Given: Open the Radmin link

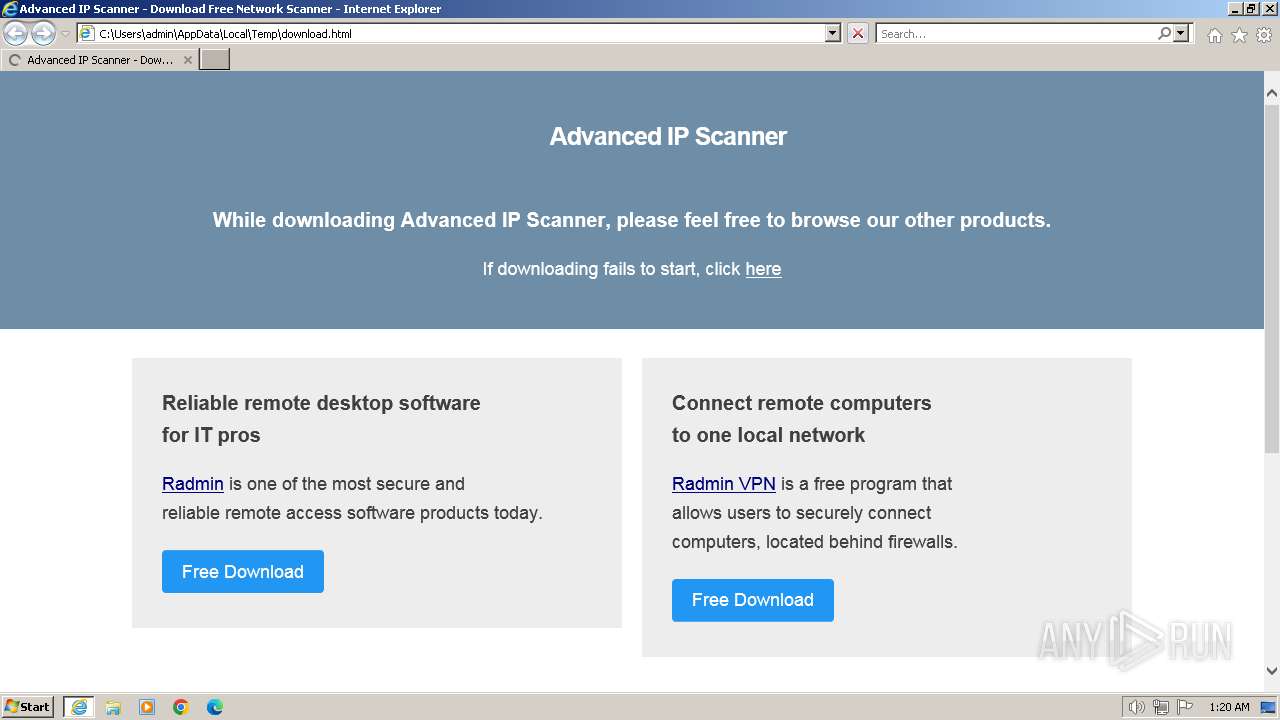Looking at the screenshot, I should click(193, 484).
